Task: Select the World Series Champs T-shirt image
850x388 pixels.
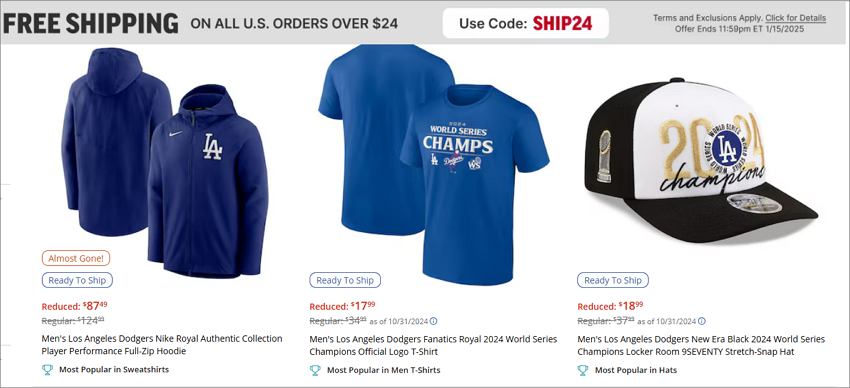Action: (434, 164)
